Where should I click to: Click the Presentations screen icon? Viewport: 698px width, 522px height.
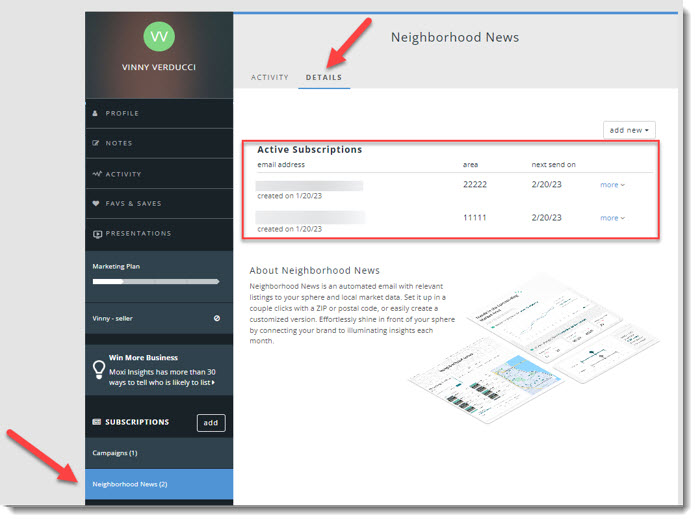point(96,234)
